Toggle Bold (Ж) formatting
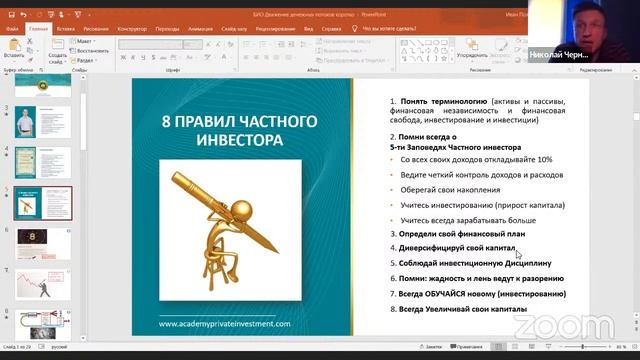Image resolution: width=640 pixels, height=360 pixels. [x=123, y=58]
